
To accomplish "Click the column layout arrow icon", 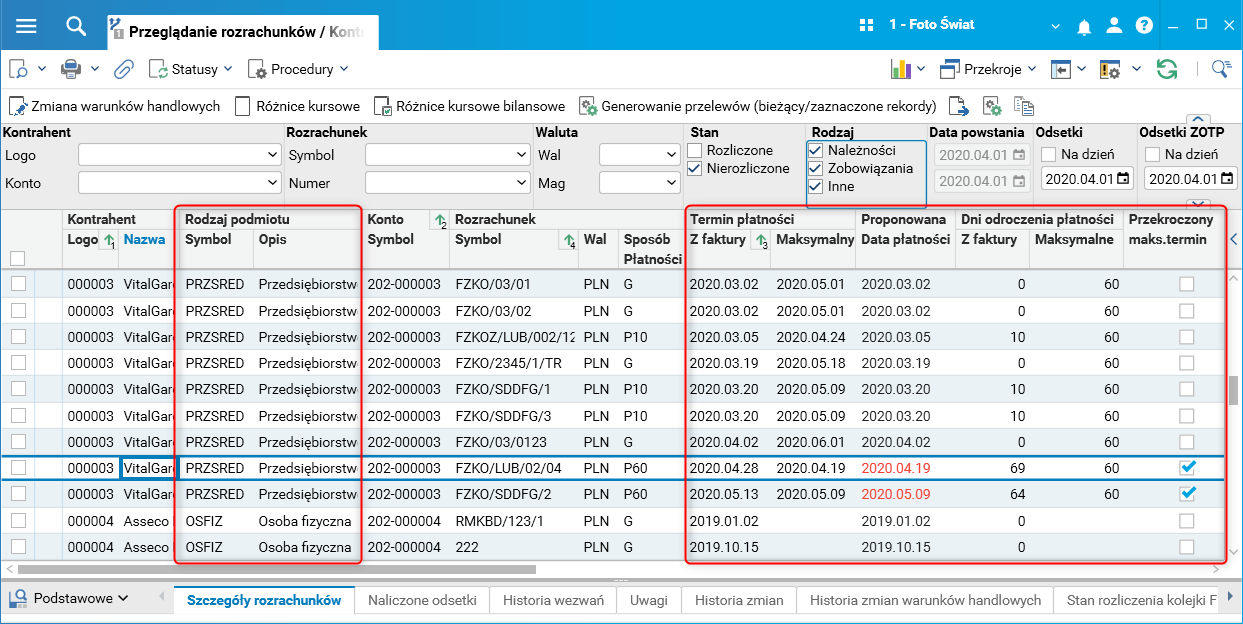I will point(1060,69).
